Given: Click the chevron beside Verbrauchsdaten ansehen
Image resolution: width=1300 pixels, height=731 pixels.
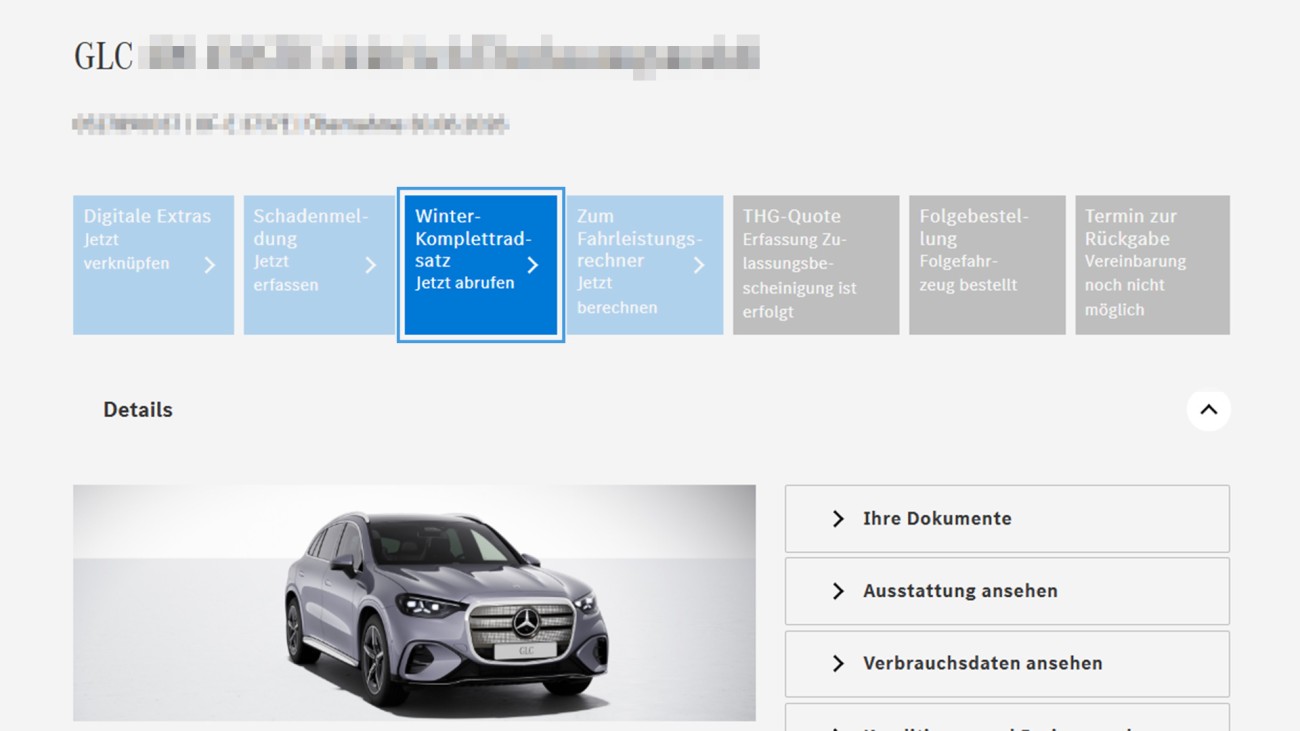Looking at the screenshot, I should (838, 663).
